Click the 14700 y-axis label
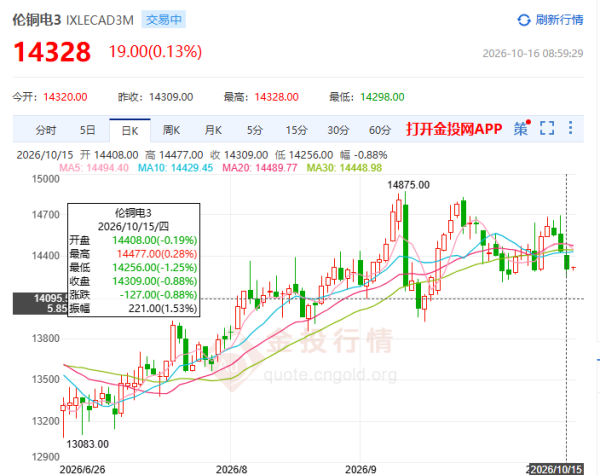Screen dimensions: 600x475 pos(46,215)
